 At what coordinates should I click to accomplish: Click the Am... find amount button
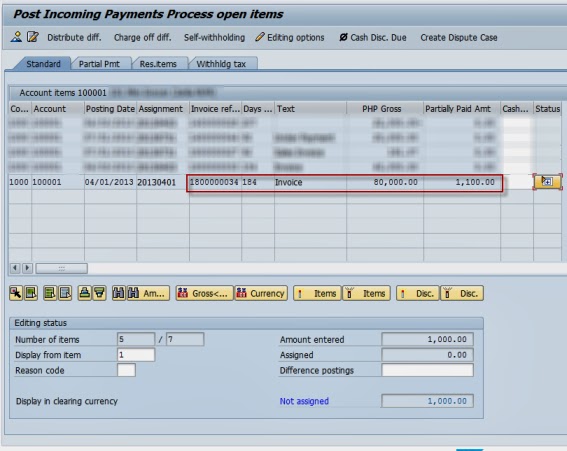point(148,293)
